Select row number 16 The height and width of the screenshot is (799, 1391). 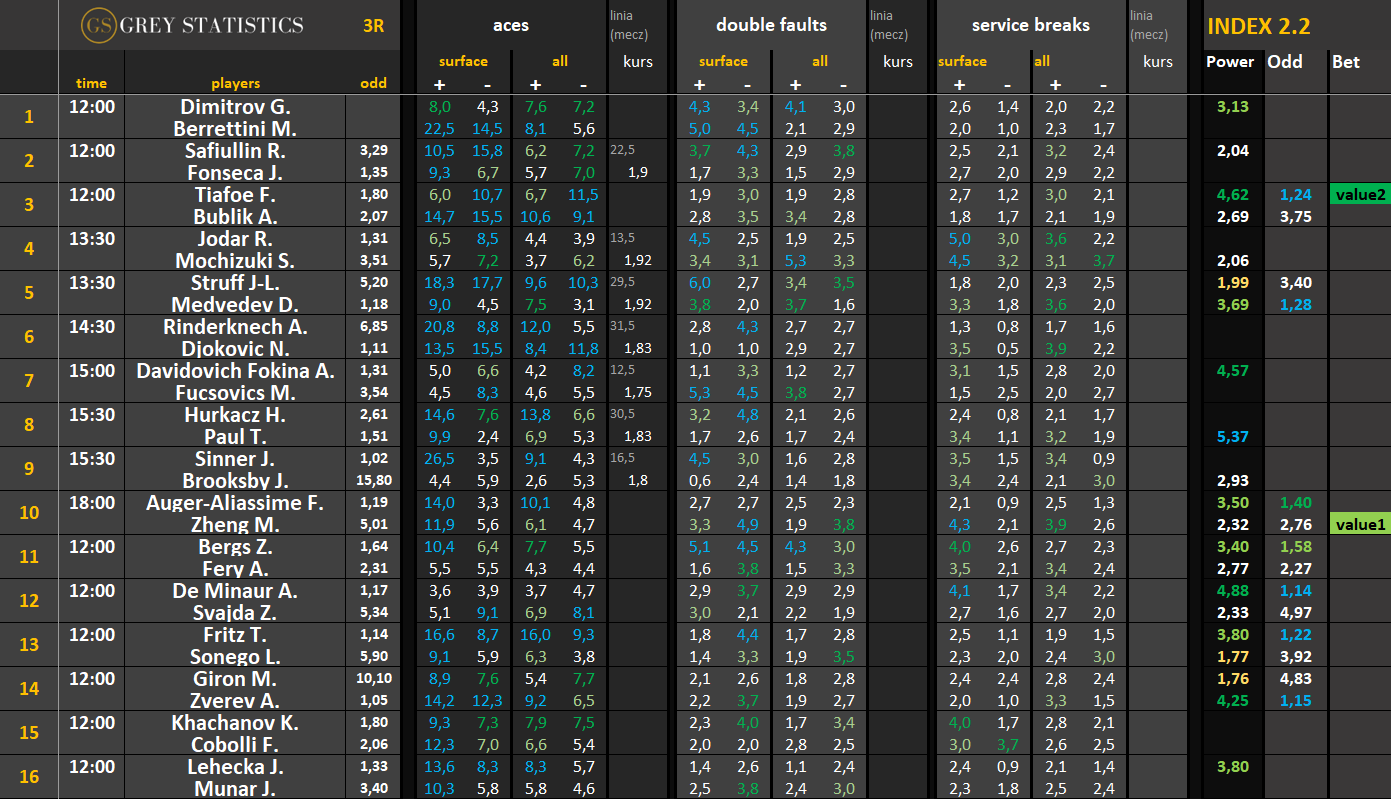[x=29, y=777]
